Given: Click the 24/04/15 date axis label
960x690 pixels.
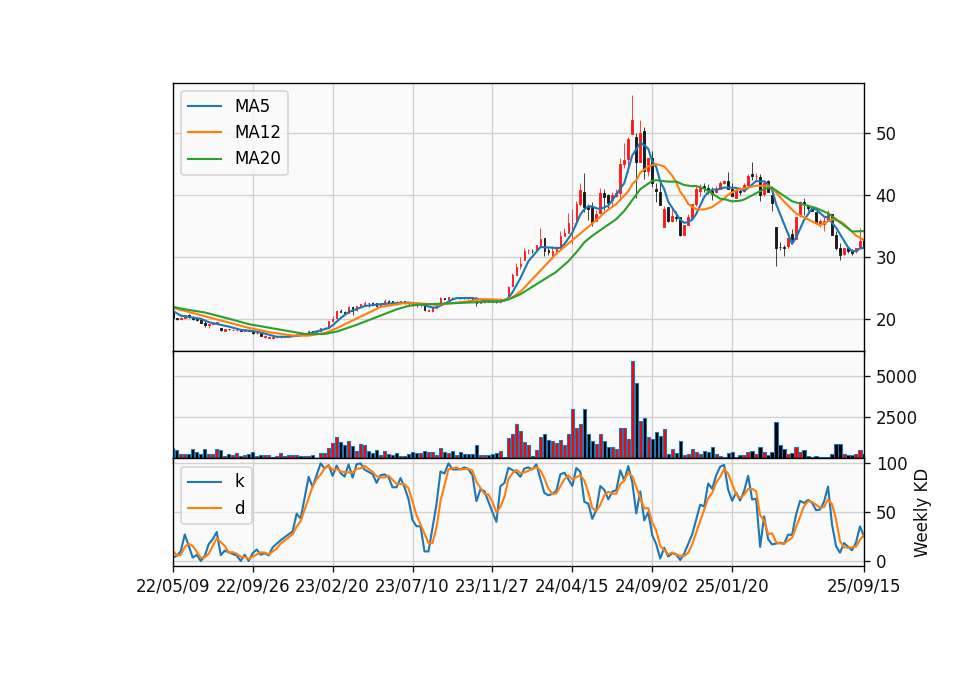Looking at the screenshot, I should click(x=572, y=586).
